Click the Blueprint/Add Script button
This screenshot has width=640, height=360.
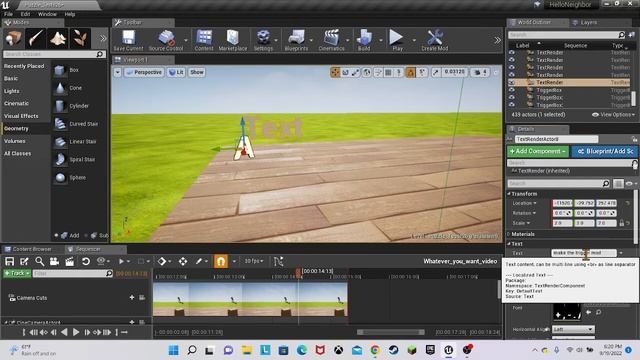[605, 151]
